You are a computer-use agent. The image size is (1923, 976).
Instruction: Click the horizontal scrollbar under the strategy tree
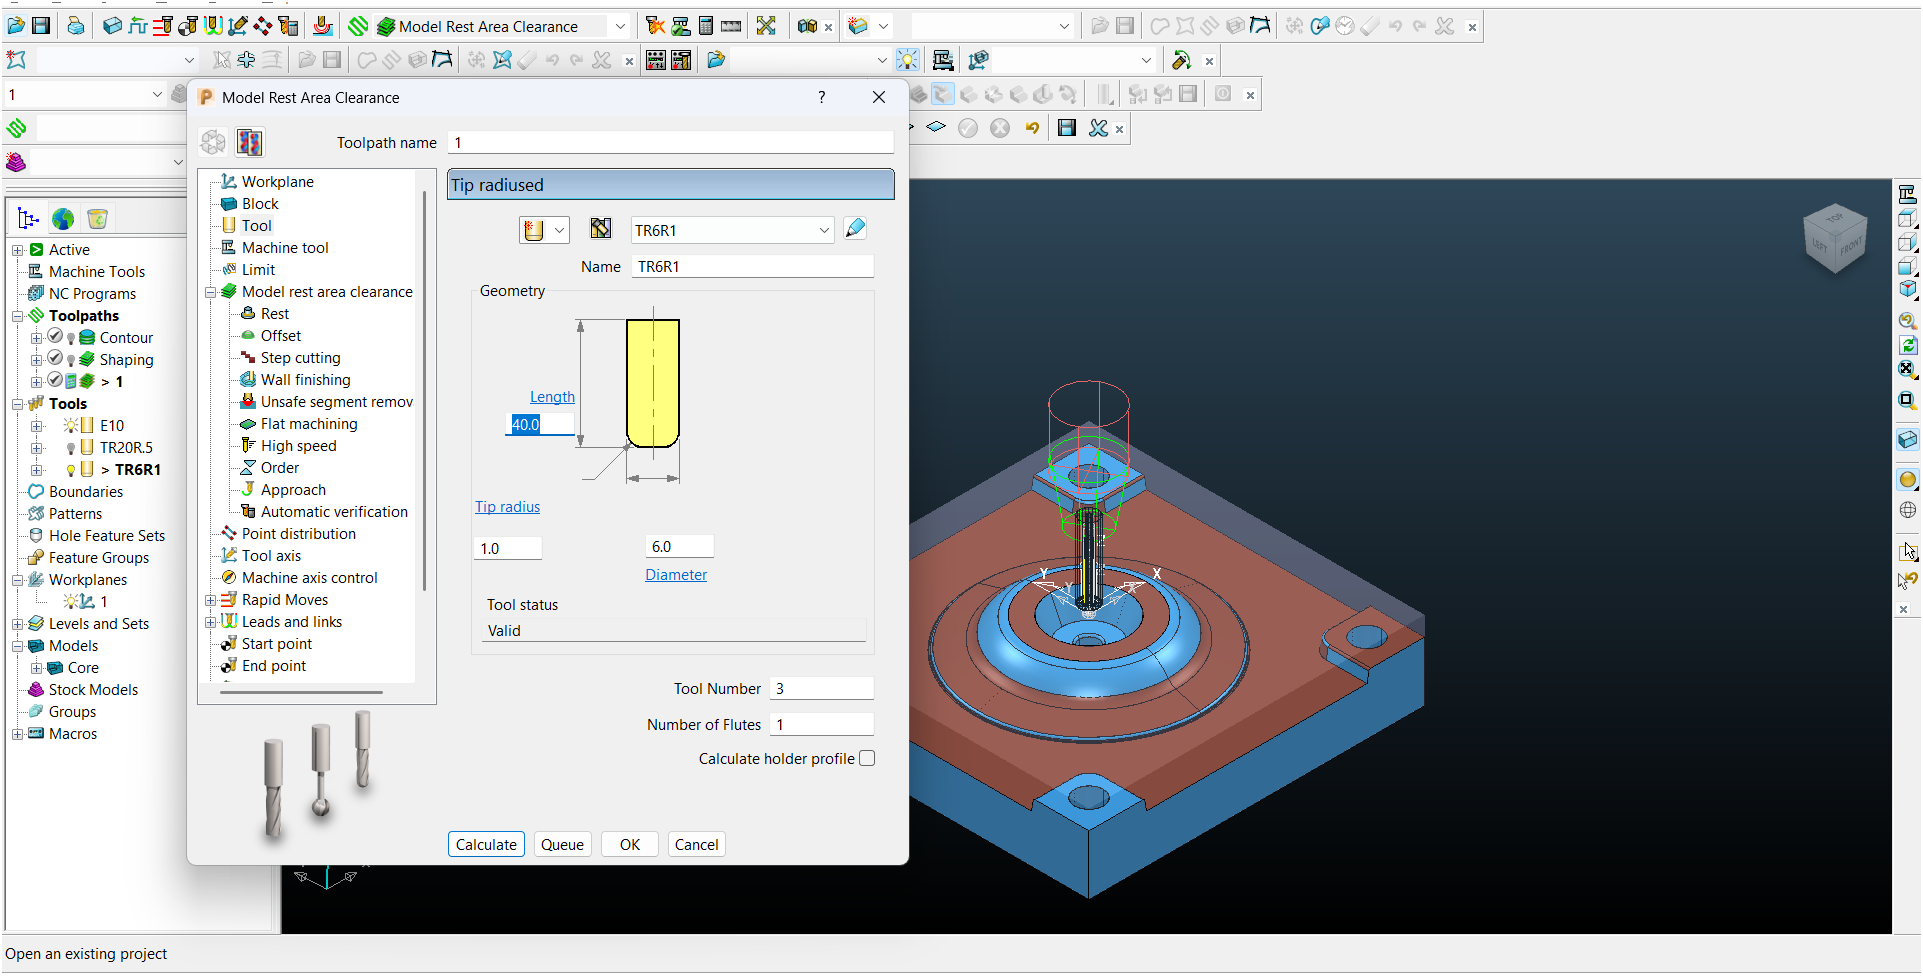pyautogui.click(x=301, y=691)
